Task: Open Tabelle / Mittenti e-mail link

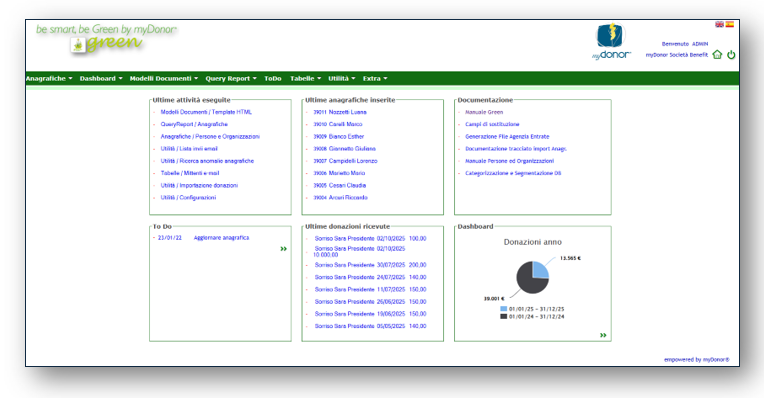Action: point(190,173)
